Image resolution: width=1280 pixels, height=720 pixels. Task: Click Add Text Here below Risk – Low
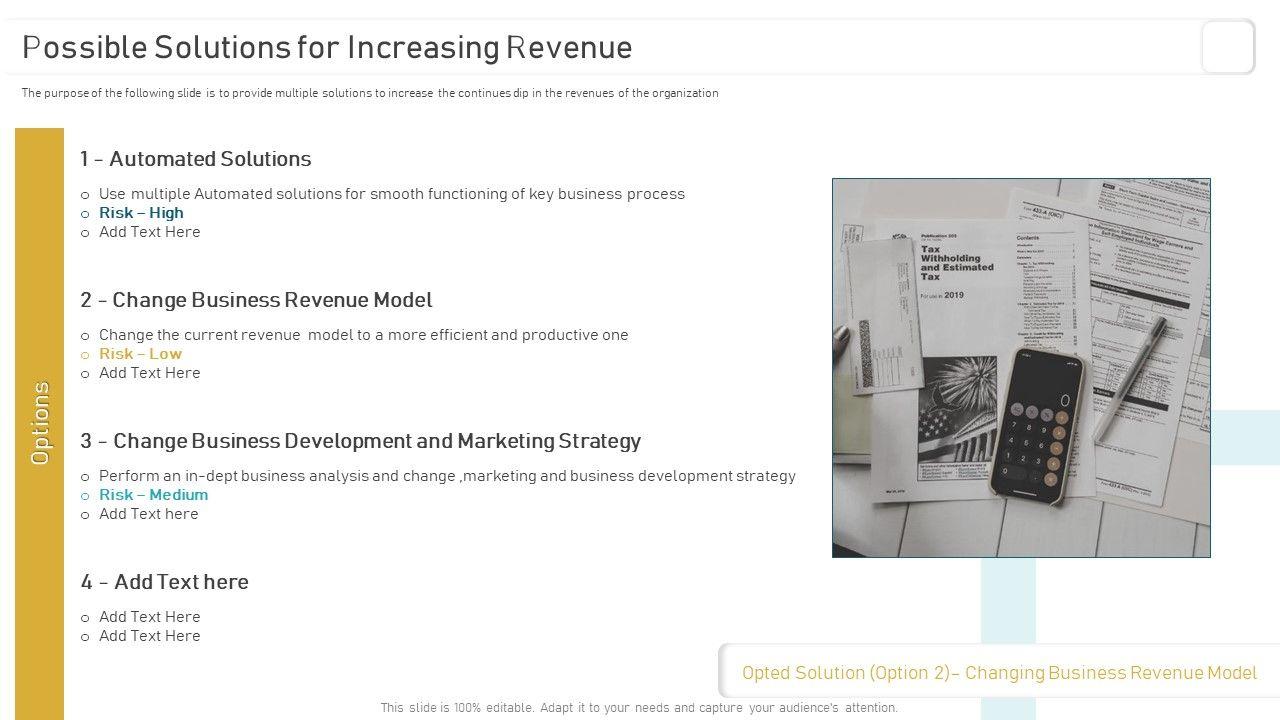(x=149, y=373)
